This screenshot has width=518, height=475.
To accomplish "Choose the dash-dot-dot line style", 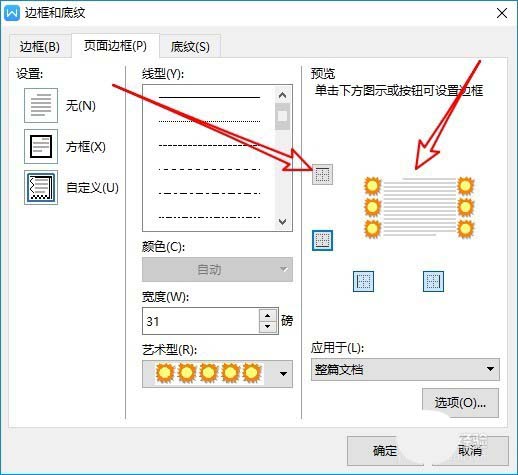I will coord(209,217).
